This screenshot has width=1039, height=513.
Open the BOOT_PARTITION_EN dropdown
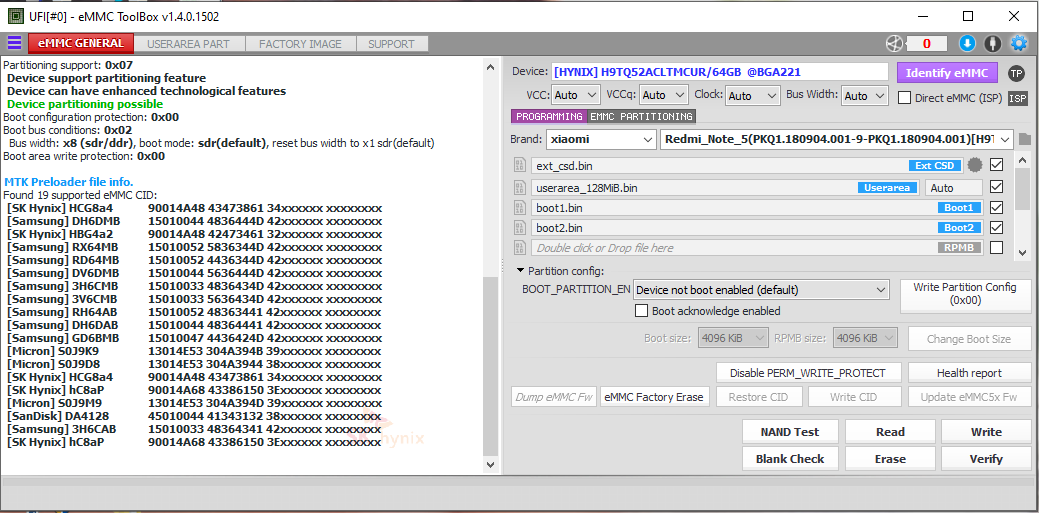pos(761,290)
